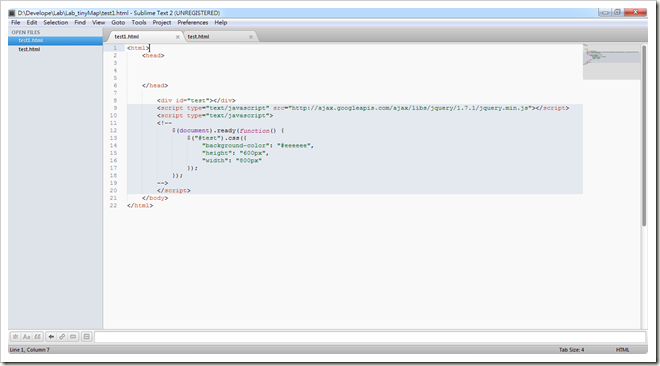The height and width of the screenshot is (366, 660).
Task: Select test1.html in Open Files sidebar
Action: tap(55, 40)
